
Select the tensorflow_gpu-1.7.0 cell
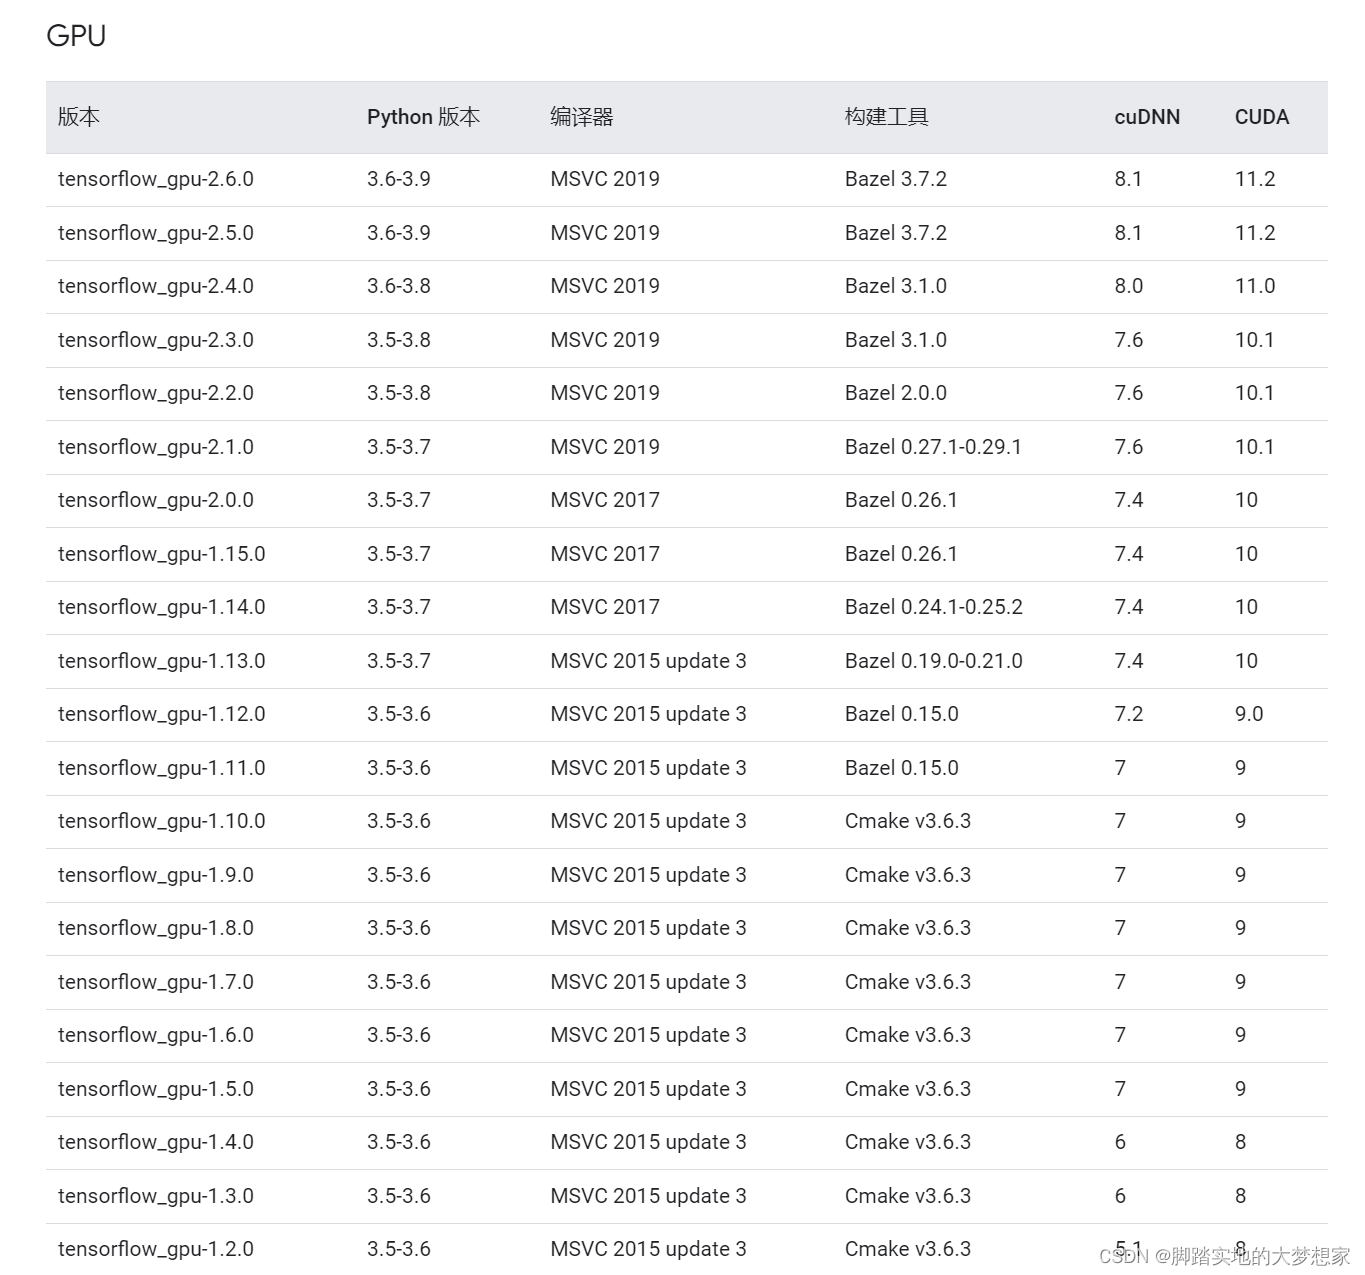point(156,982)
